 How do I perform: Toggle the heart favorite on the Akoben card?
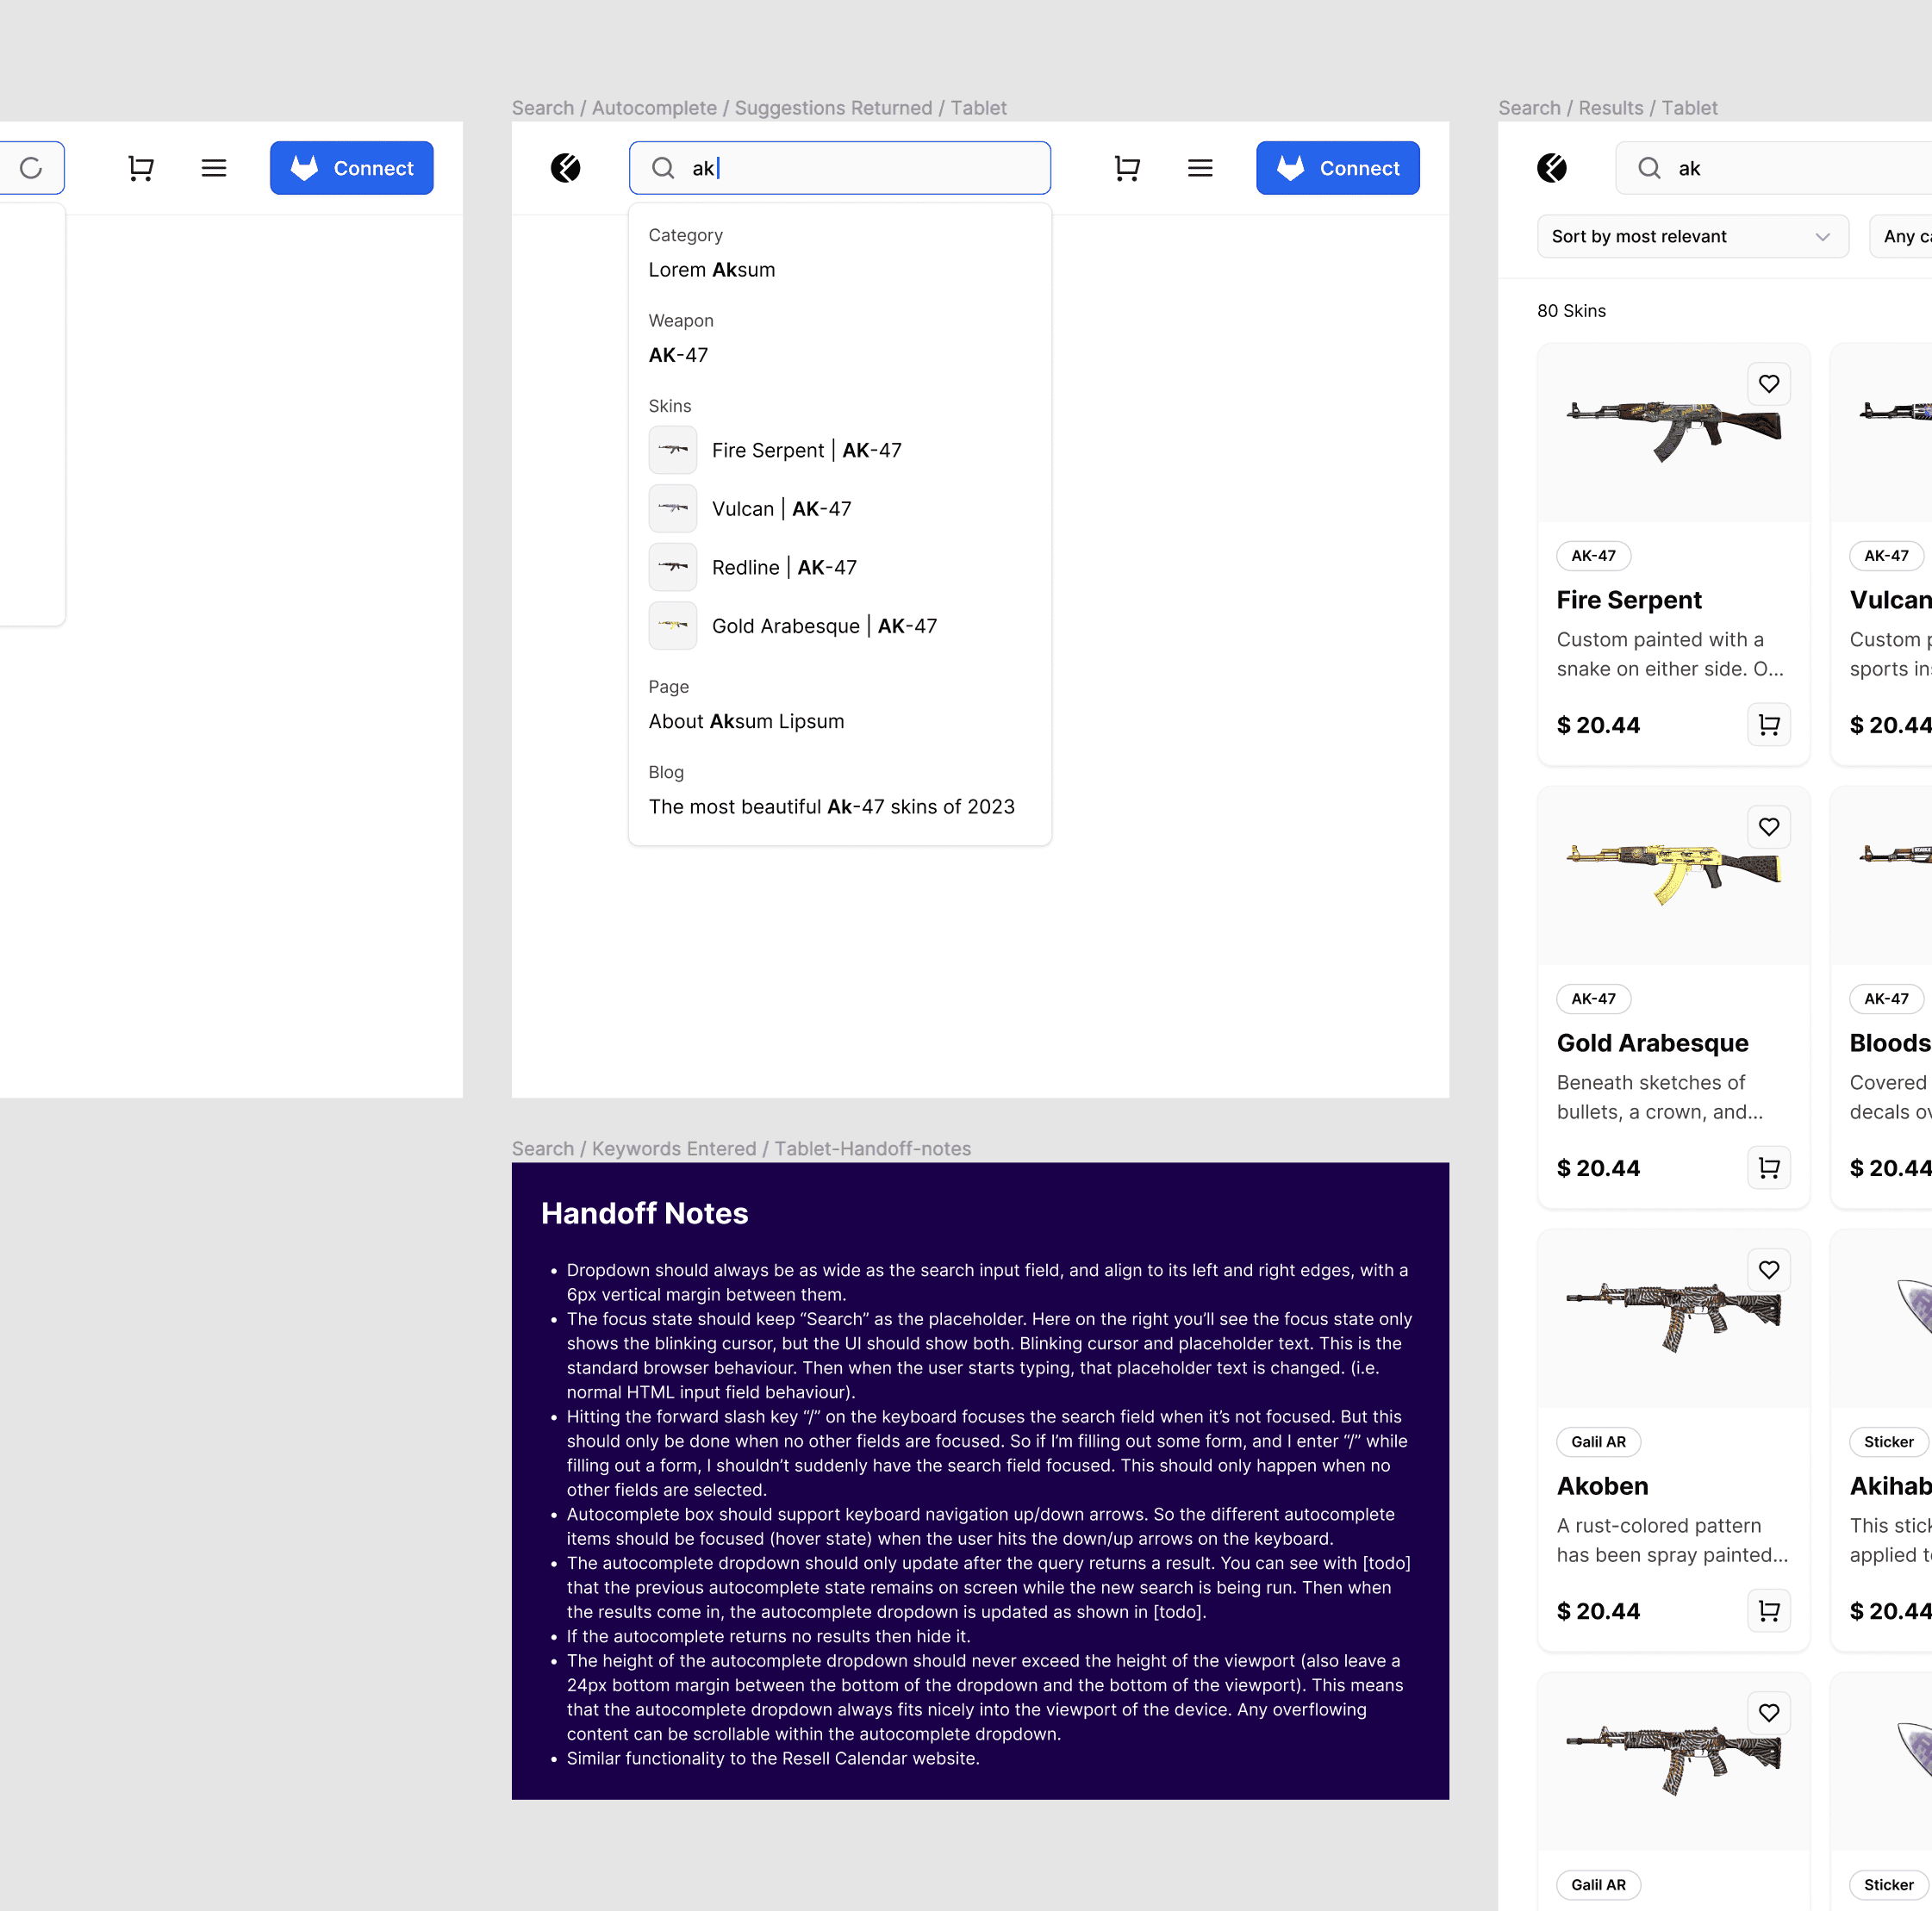click(x=1768, y=1270)
